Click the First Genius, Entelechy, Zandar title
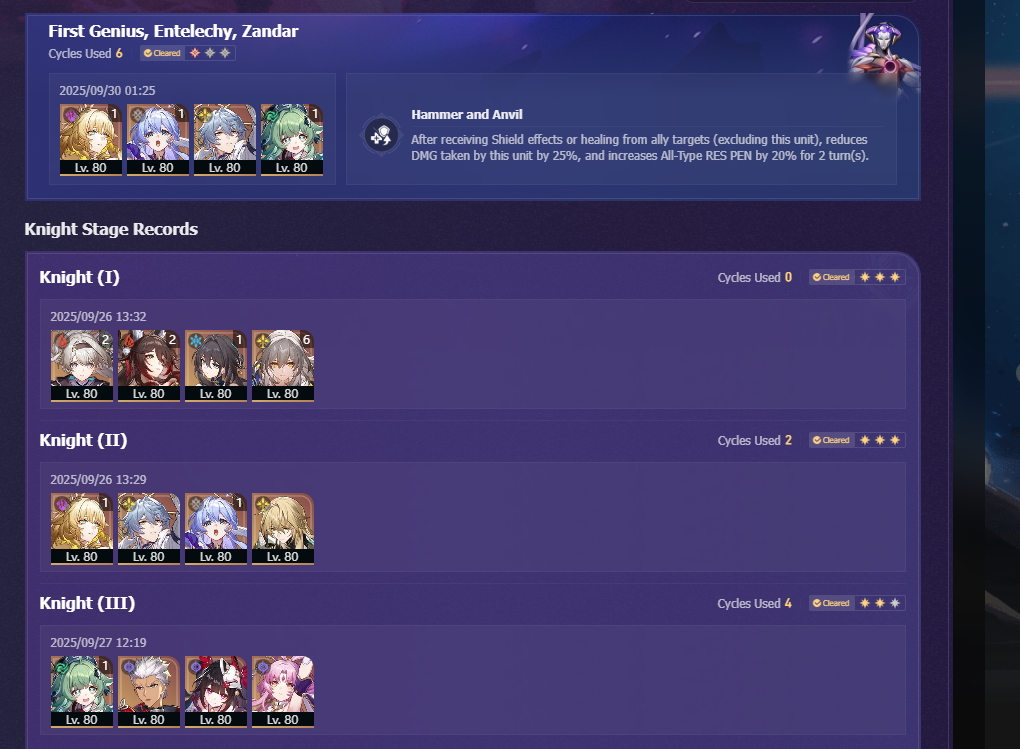Viewport: 1020px width, 749px height. [x=173, y=31]
